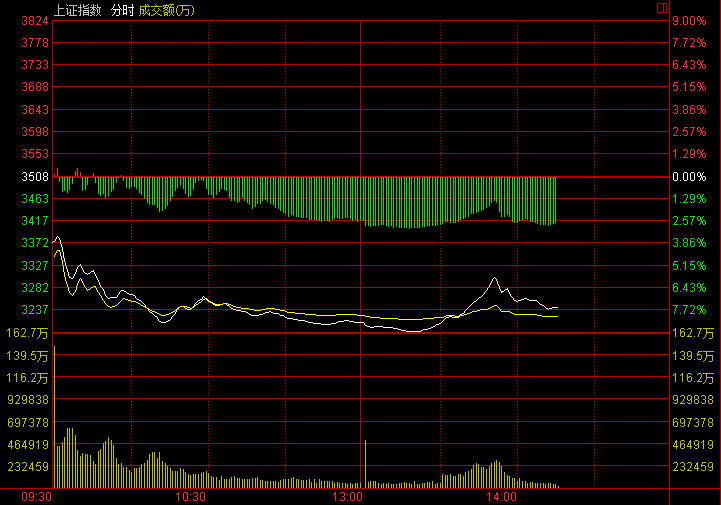The height and width of the screenshot is (505, 721).
Task: Select the 3643 price axis label
Action: (x=35, y=110)
